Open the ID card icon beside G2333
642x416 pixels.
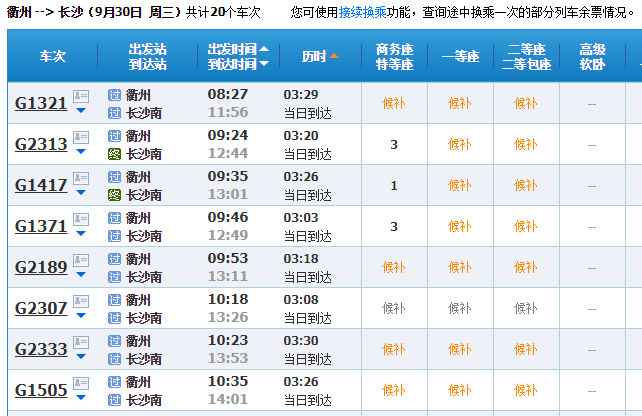81,342
